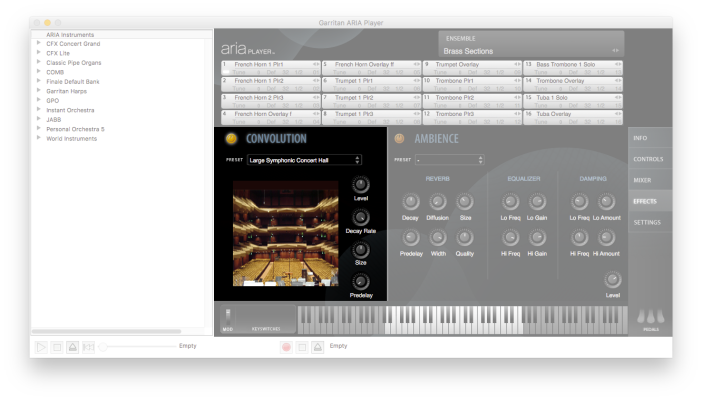The image size is (702, 400).
Task: Select JABB in the instrument list
Action: click(x=54, y=120)
